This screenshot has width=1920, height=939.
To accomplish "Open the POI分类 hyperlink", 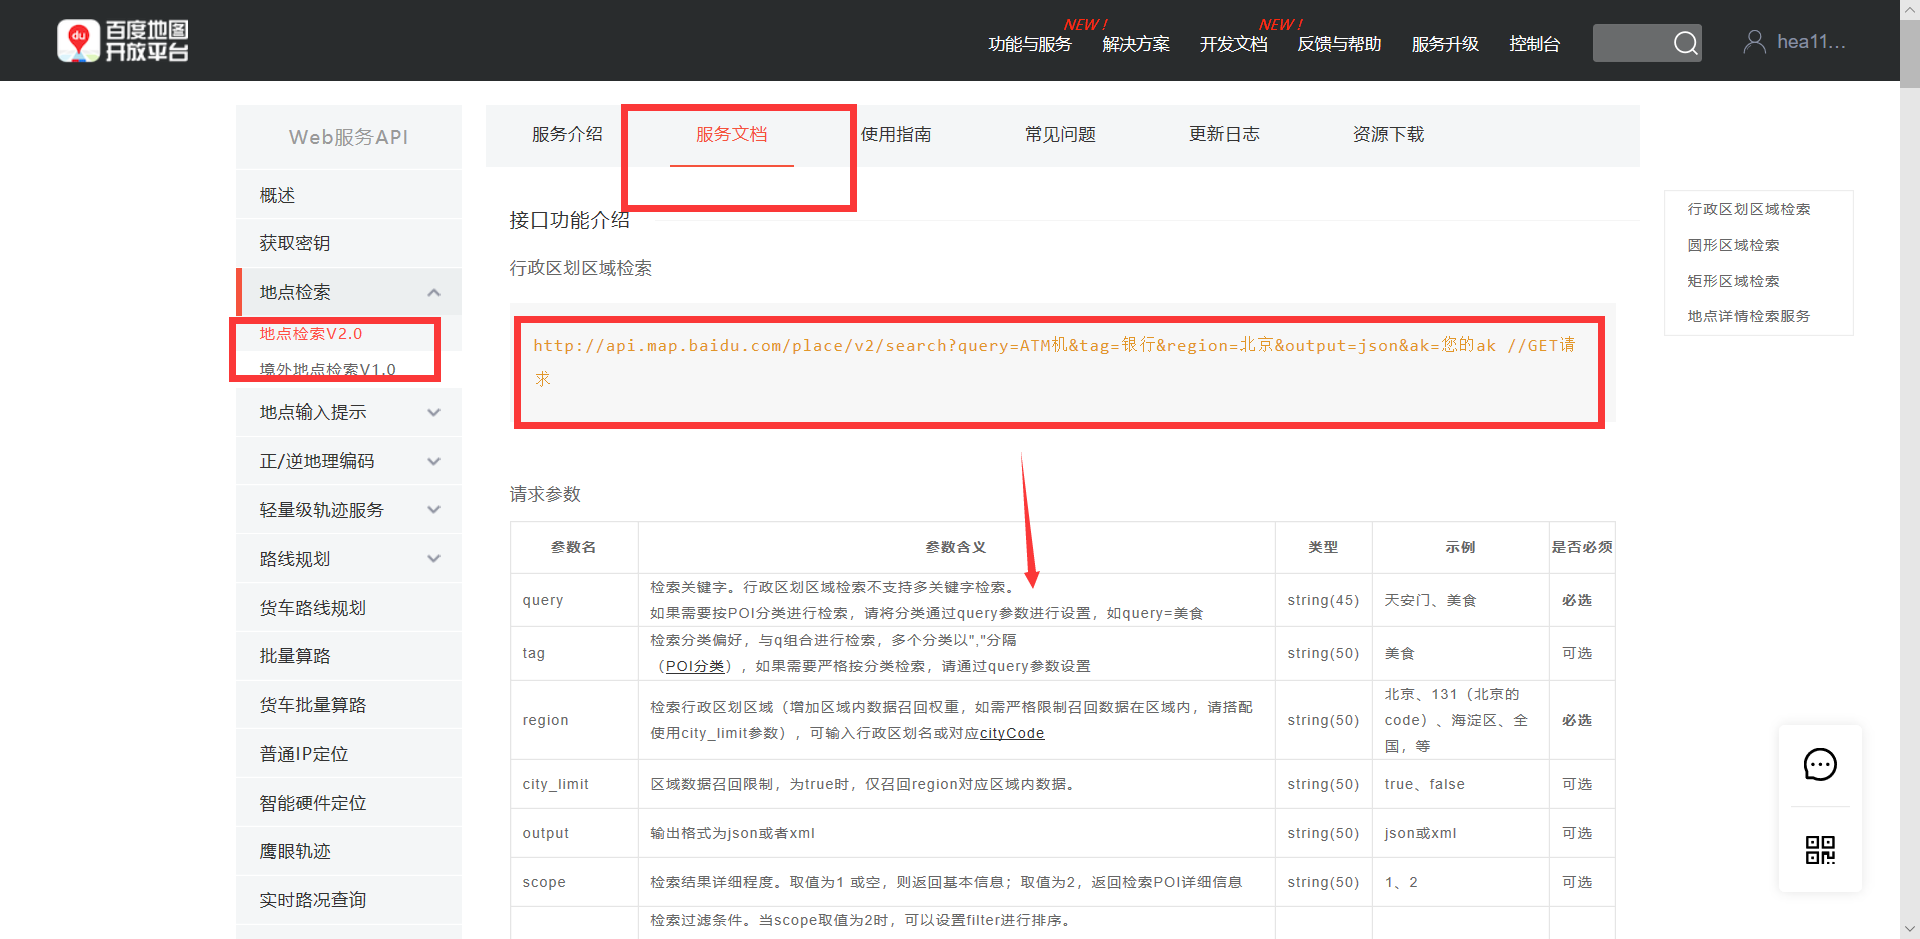I will 695,666.
